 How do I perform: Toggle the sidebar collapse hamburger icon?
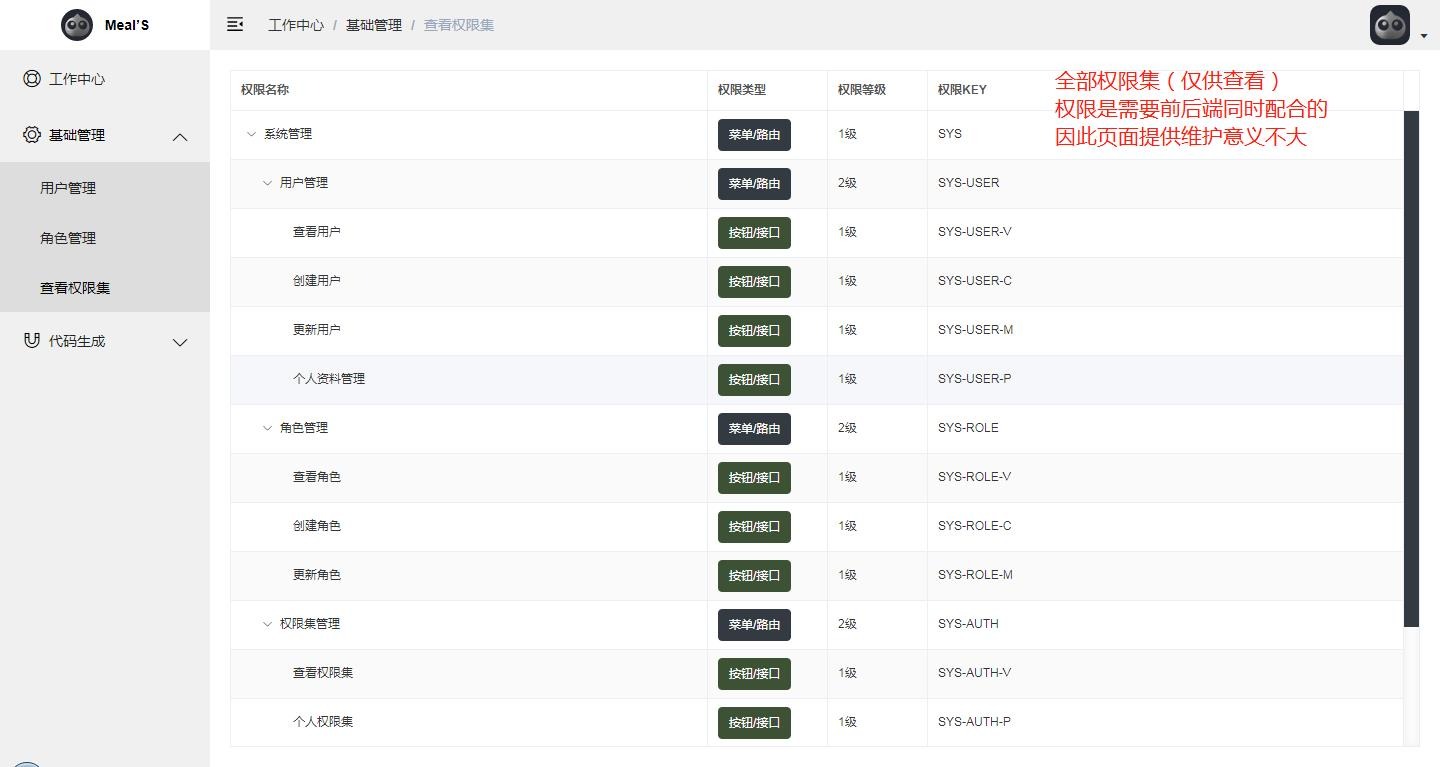(x=235, y=25)
